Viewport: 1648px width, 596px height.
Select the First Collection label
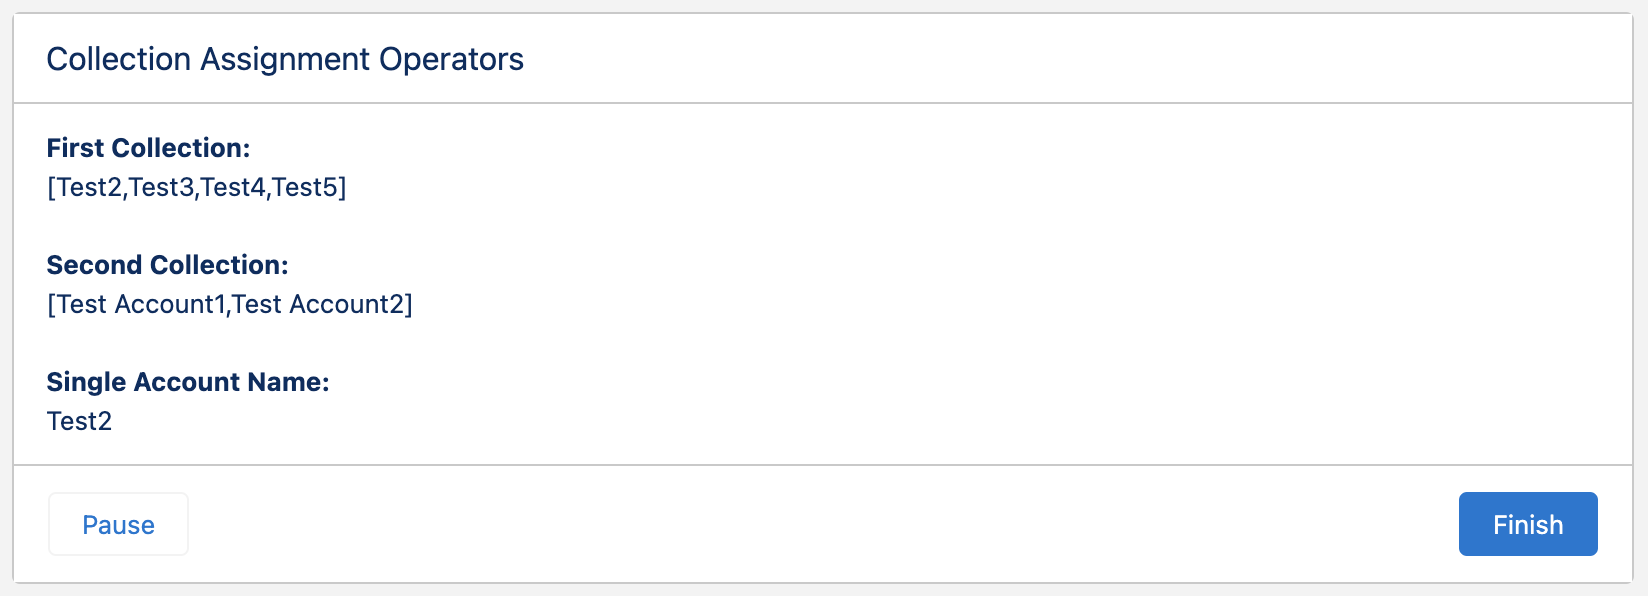(148, 148)
